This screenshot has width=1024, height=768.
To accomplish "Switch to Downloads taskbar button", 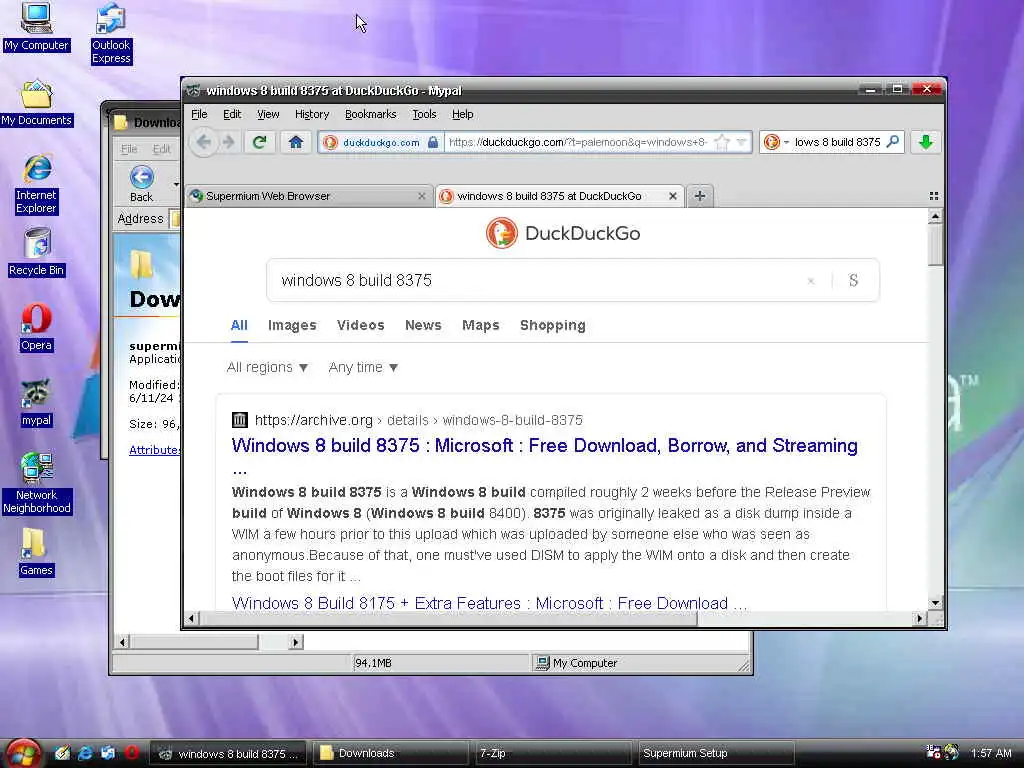I will click(391, 754).
